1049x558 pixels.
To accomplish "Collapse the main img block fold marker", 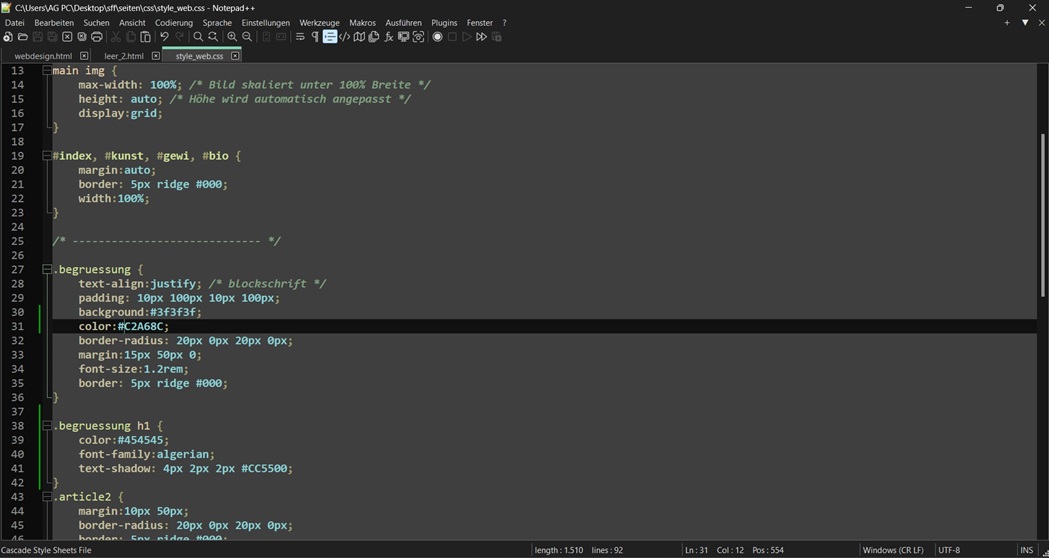I will pyautogui.click(x=46, y=71).
